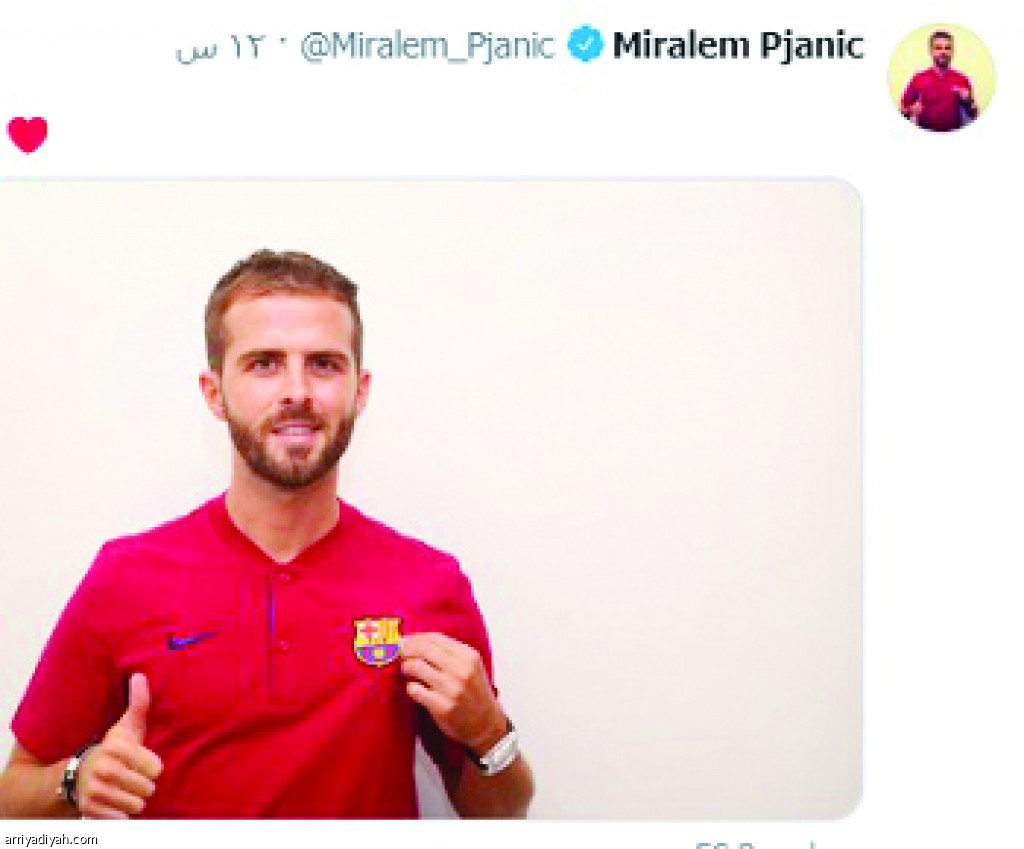Open the Miralem Pjanic display name

point(738,46)
